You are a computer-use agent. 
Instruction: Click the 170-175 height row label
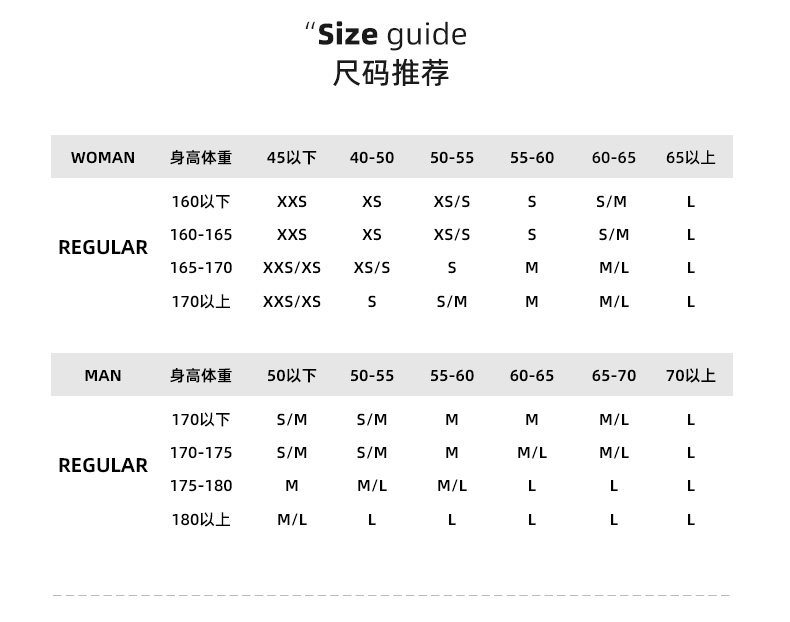pos(201,452)
